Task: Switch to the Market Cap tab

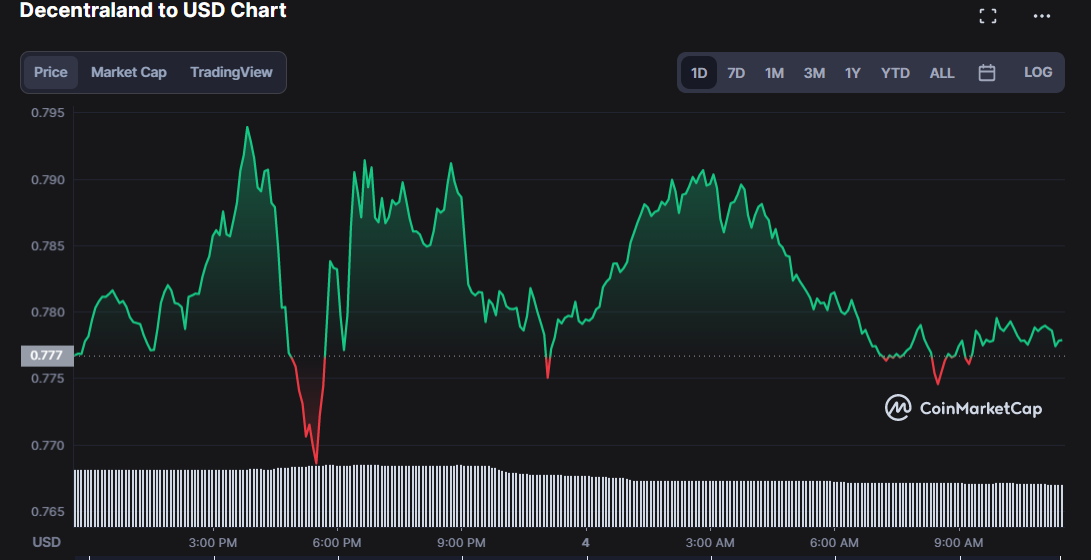Action: 129,72
